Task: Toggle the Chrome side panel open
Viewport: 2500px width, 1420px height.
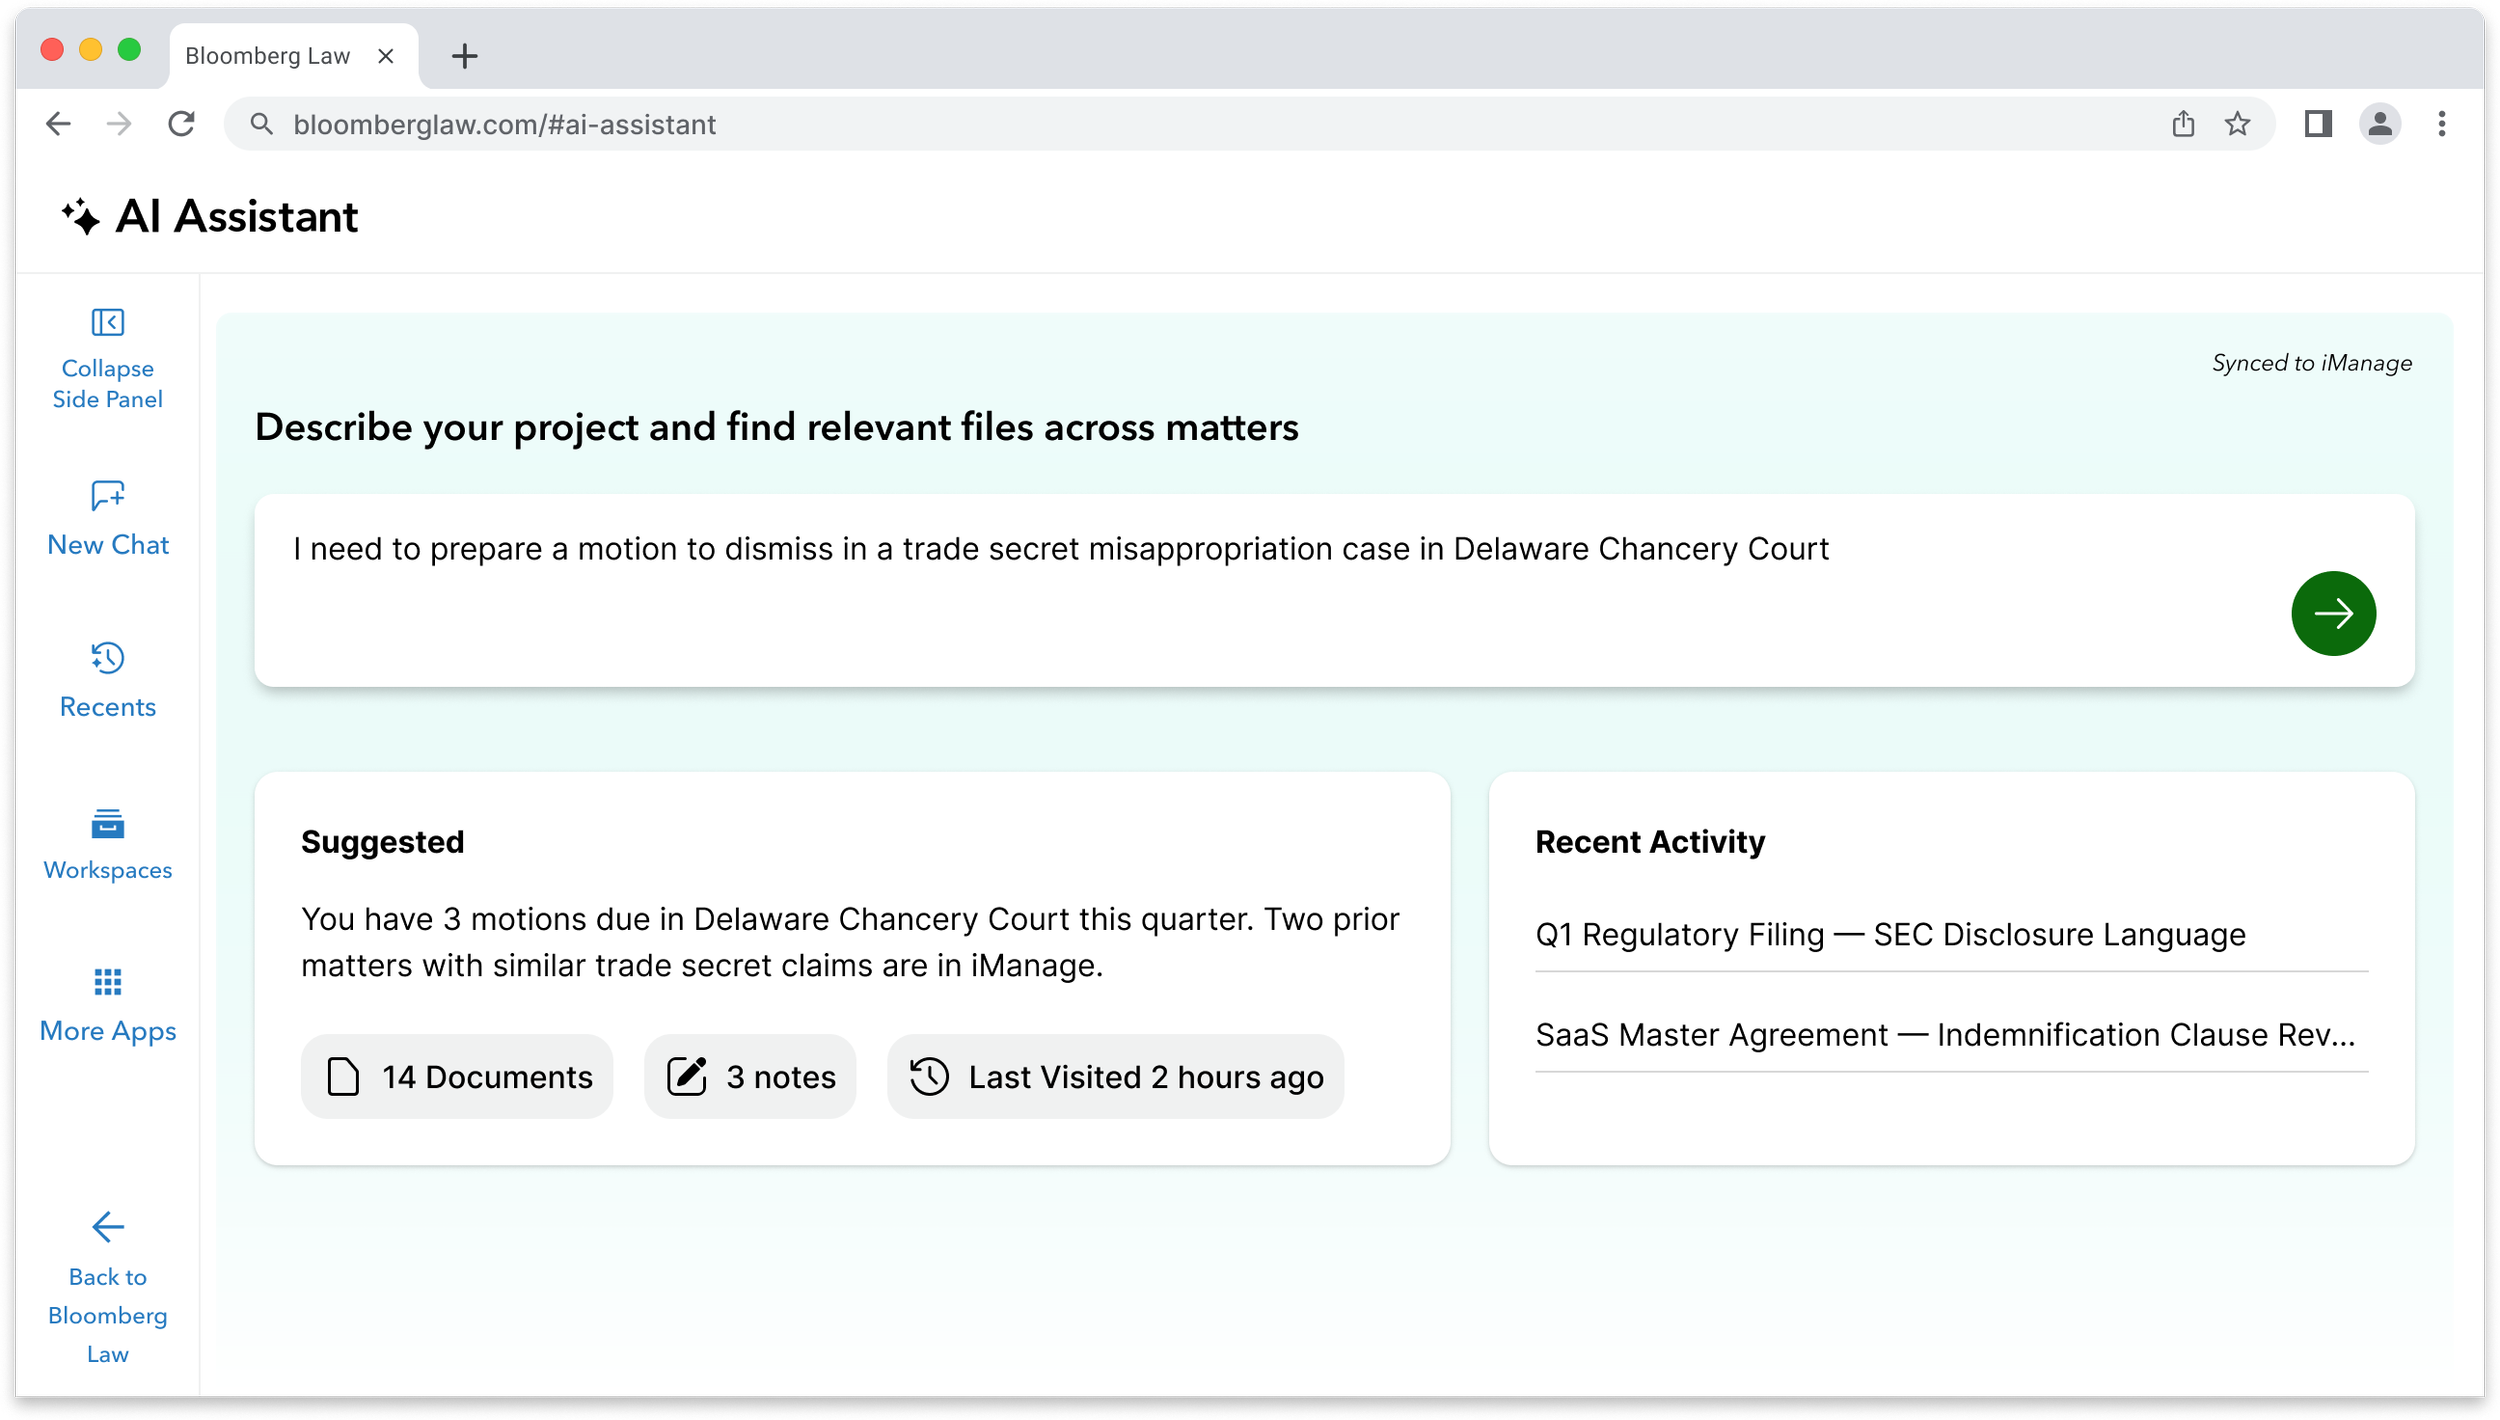Action: pyautogui.click(x=2318, y=123)
